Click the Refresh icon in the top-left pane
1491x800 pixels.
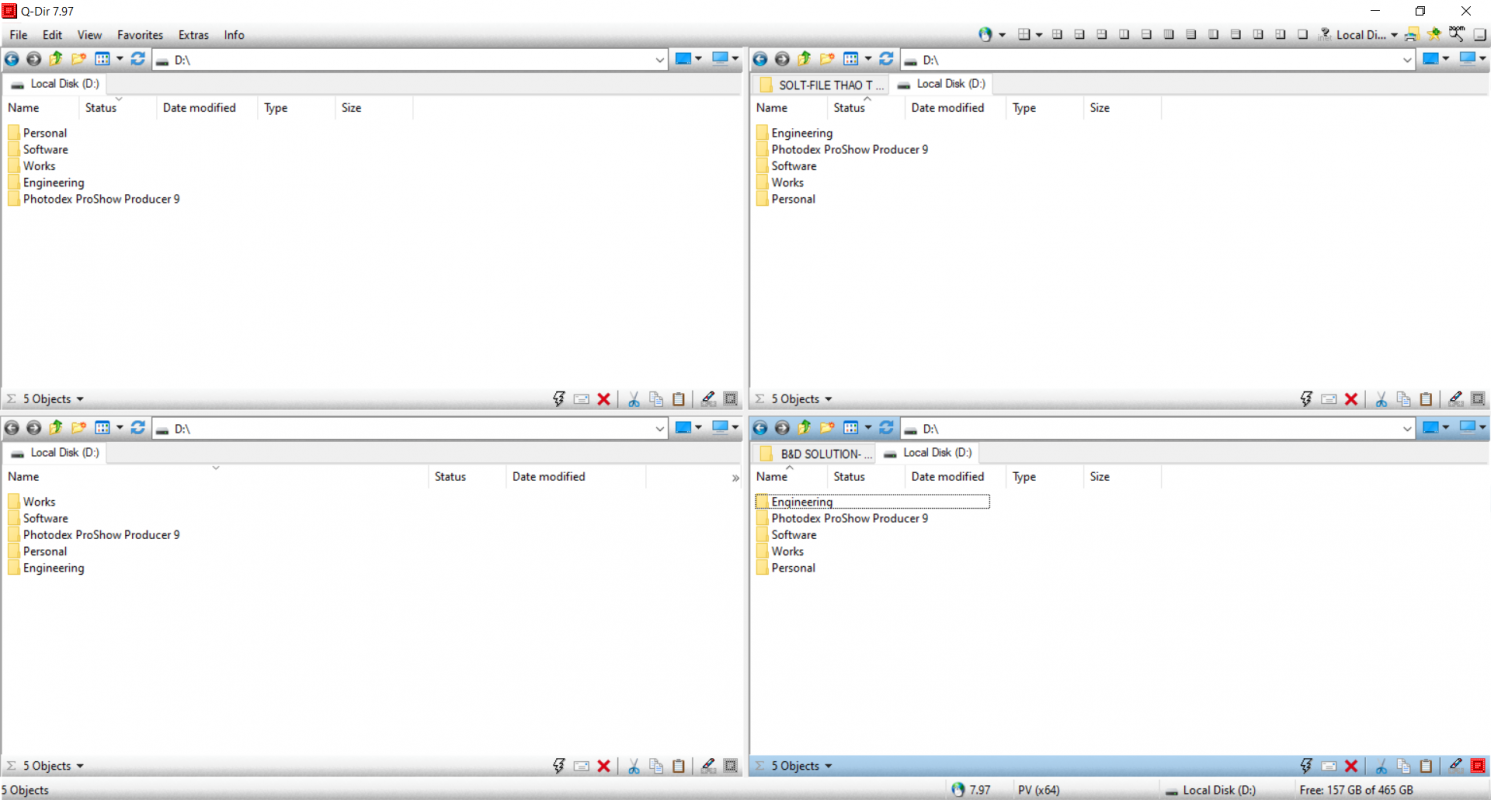pos(138,59)
